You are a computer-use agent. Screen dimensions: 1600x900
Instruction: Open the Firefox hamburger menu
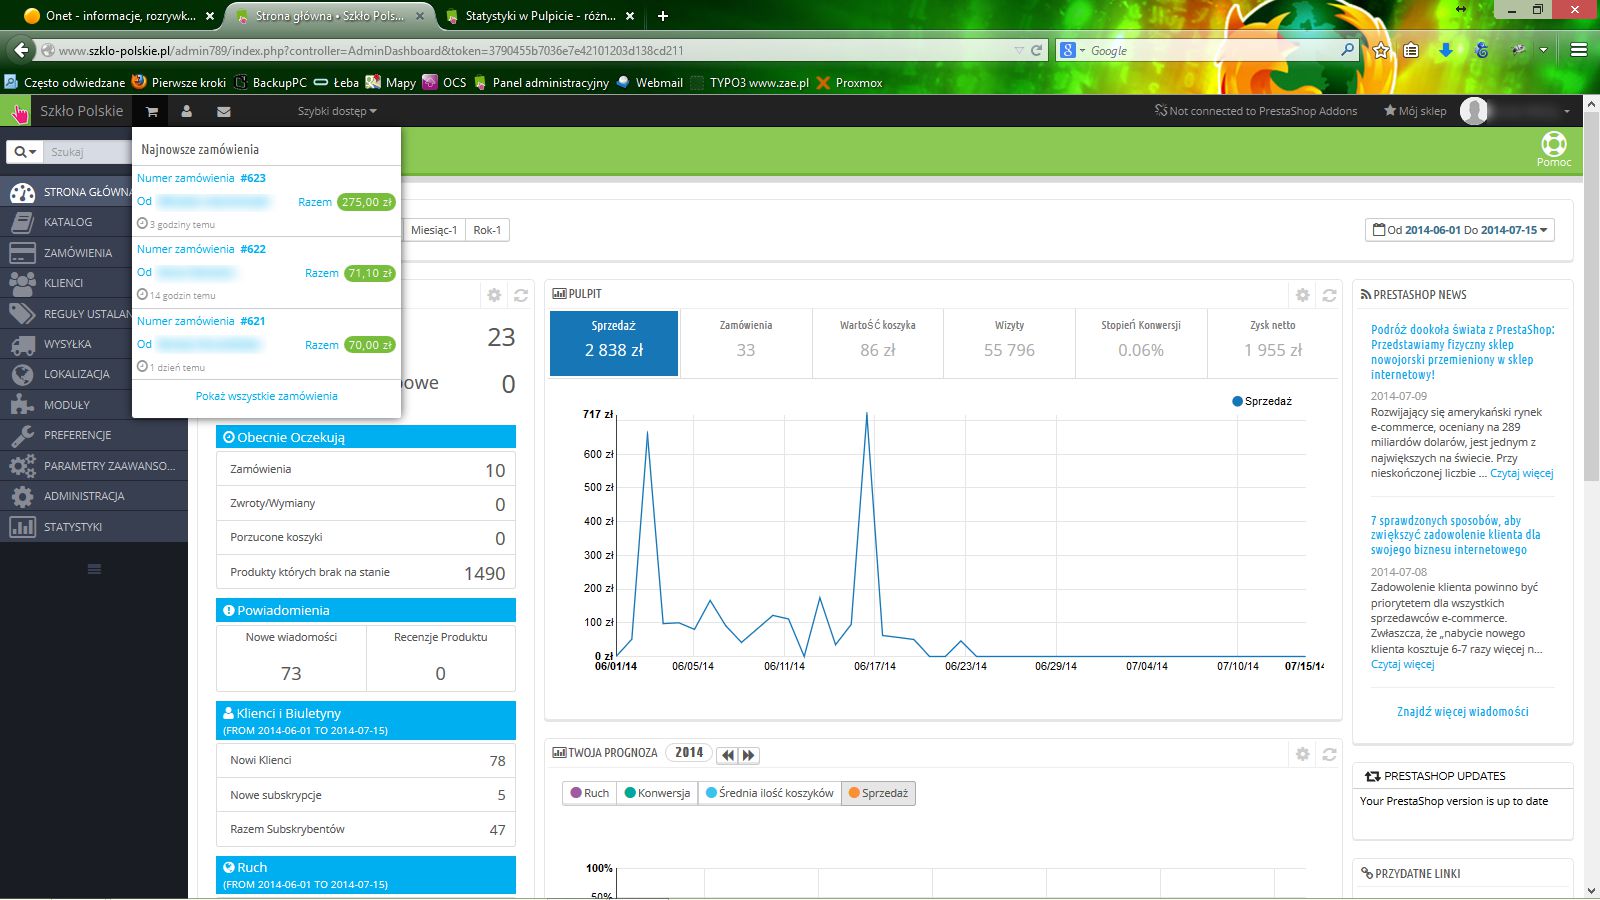coord(1579,50)
